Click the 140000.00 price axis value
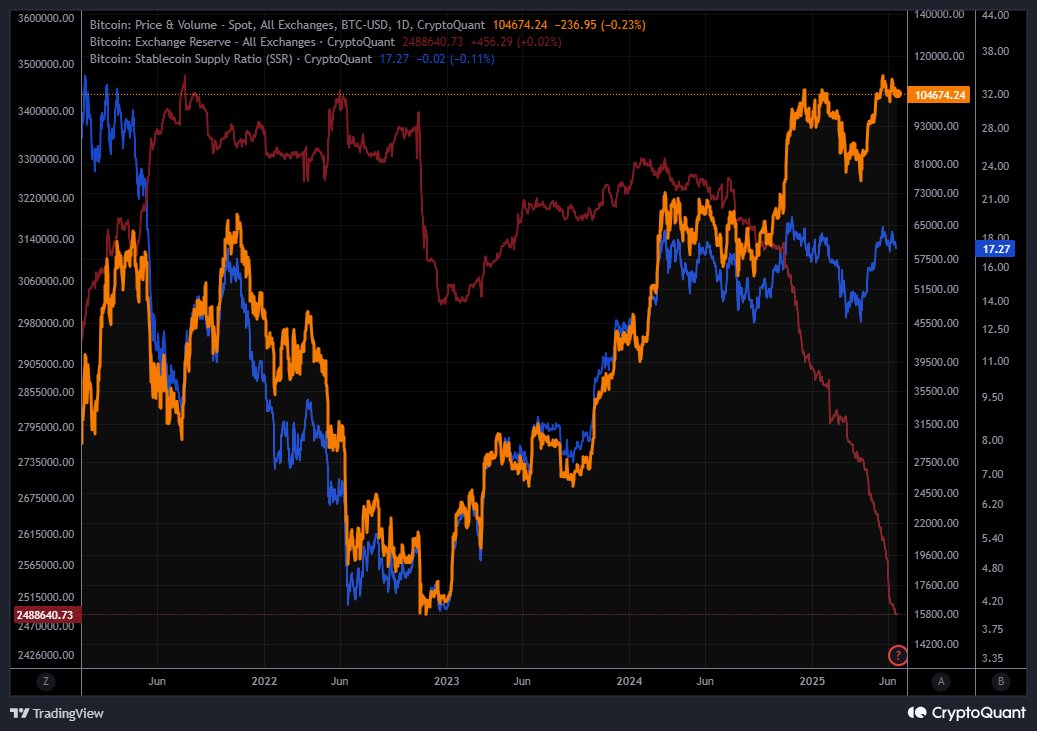This screenshot has height=731, width=1037. [939, 14]
